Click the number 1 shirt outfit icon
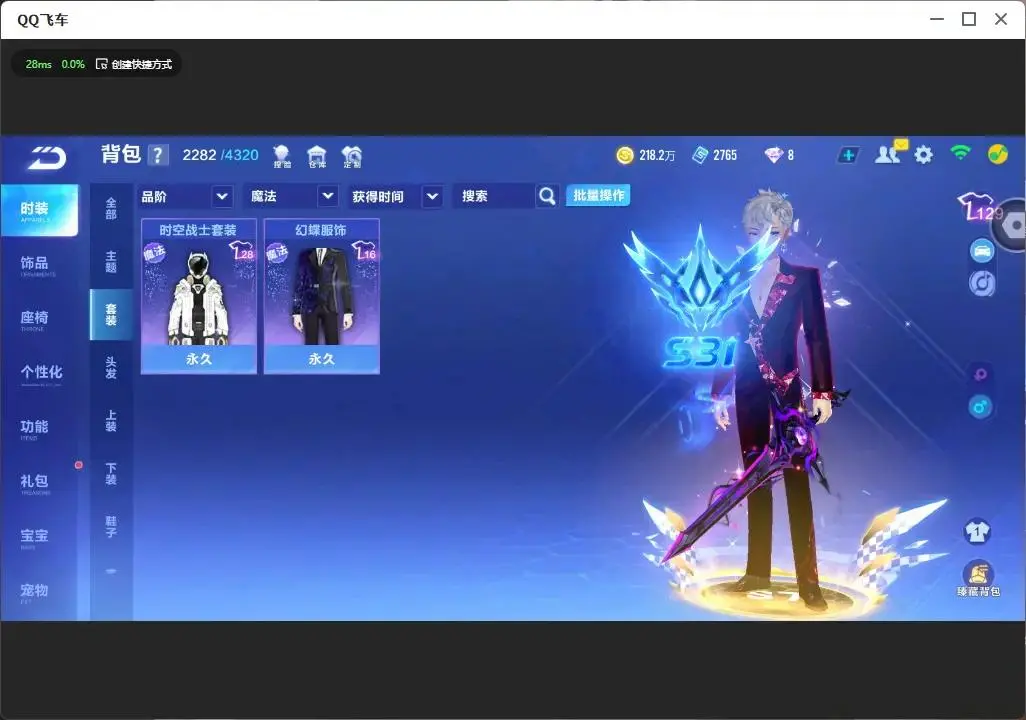The image size is (1026, 720). pyautogui.click(x=977, y=531)
